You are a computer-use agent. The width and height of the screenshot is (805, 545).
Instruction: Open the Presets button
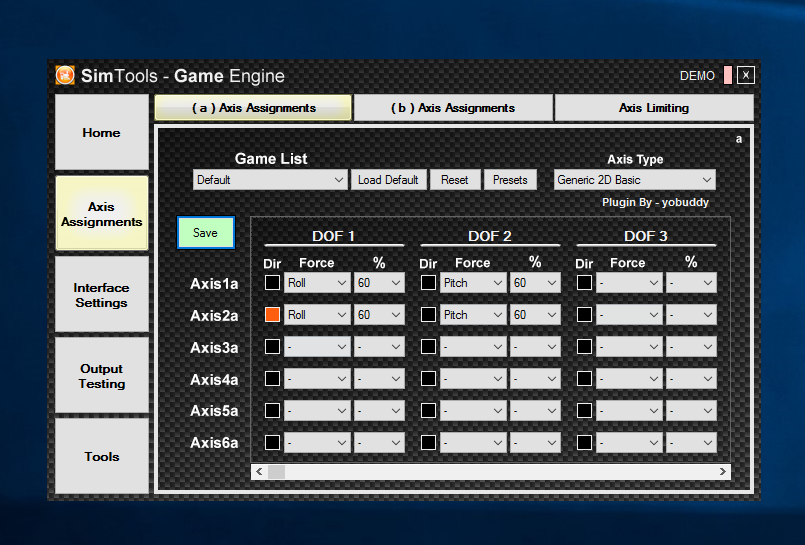(x=510, y=180)
